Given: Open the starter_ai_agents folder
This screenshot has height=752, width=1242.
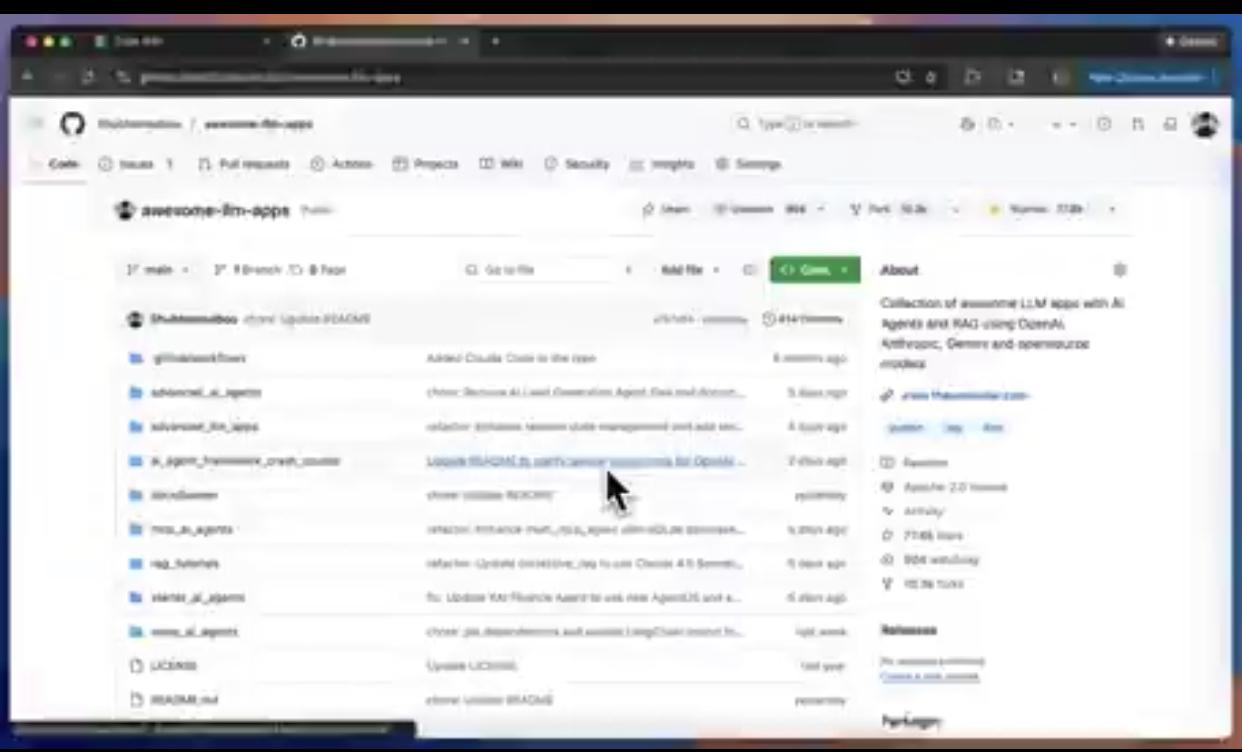Looking at the screenshot, I should [198, 597].
